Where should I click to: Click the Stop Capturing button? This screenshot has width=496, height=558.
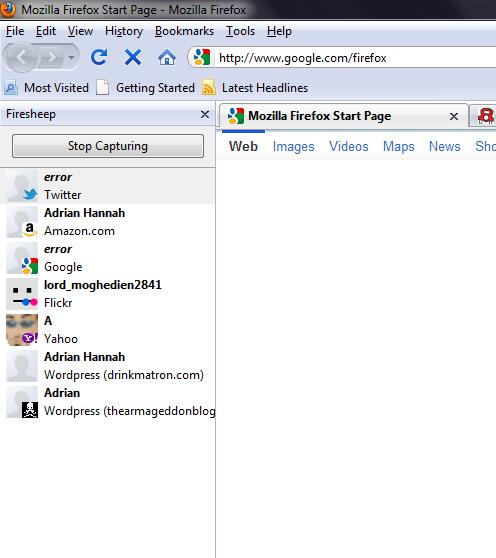click(108, 146)
